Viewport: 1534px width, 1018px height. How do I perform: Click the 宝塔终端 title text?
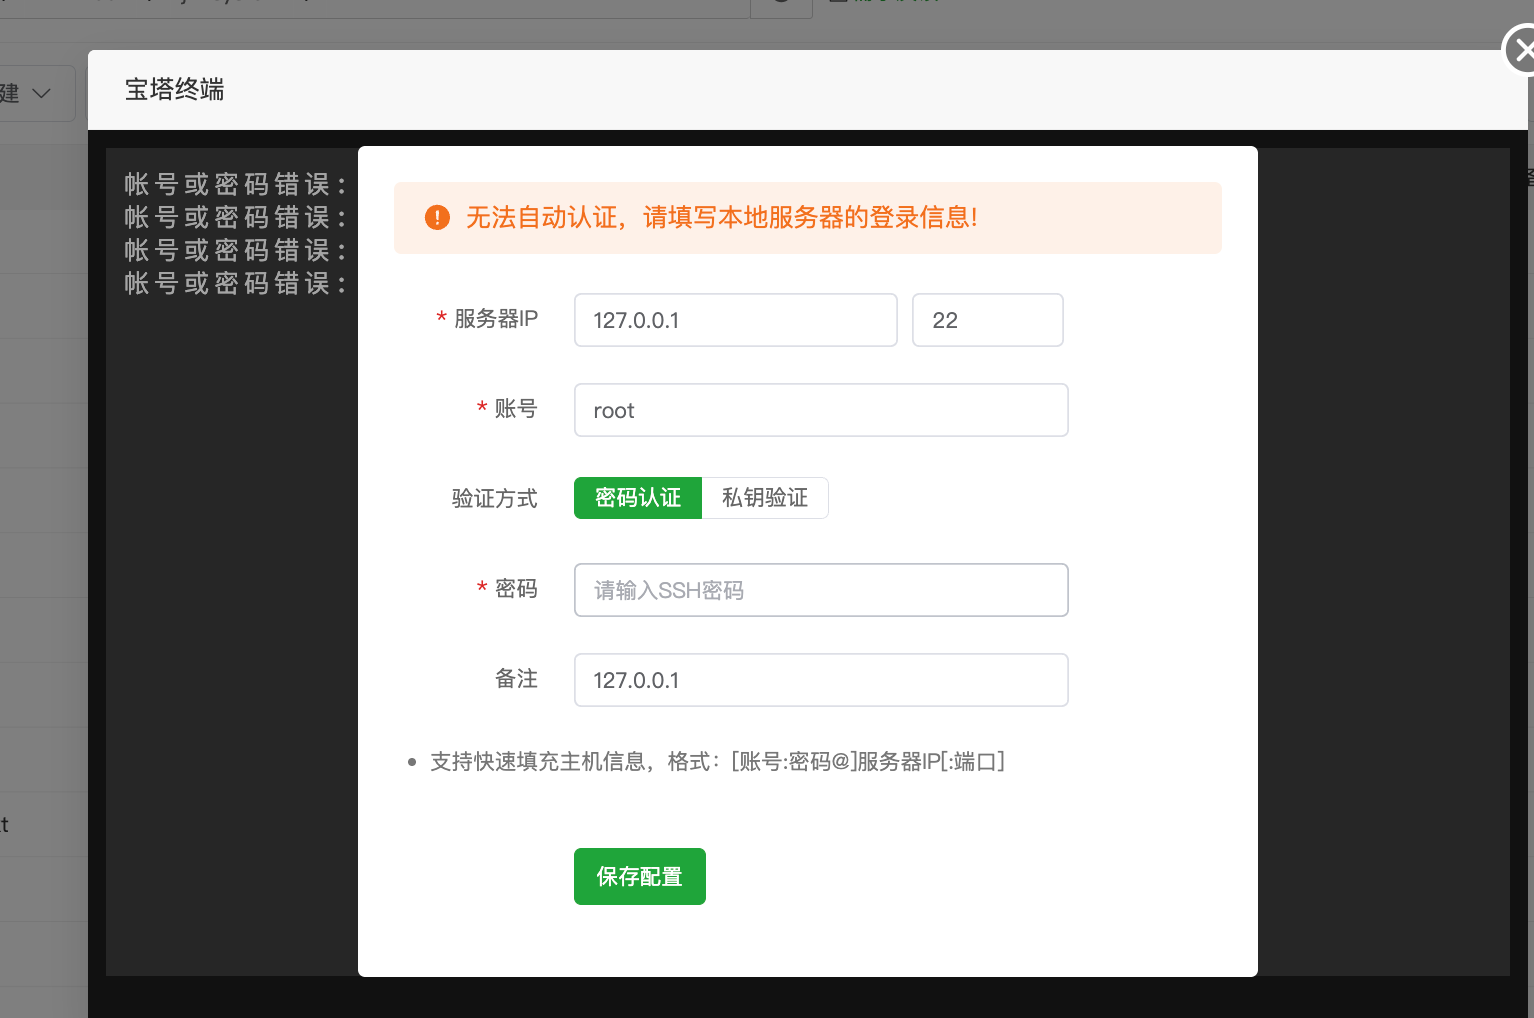point(174,89)
